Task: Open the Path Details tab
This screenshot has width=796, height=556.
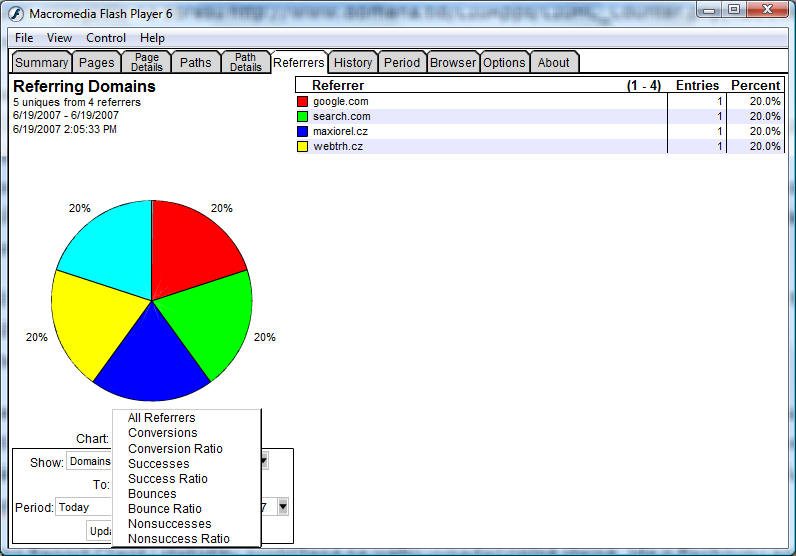Action: pos(246,62)
